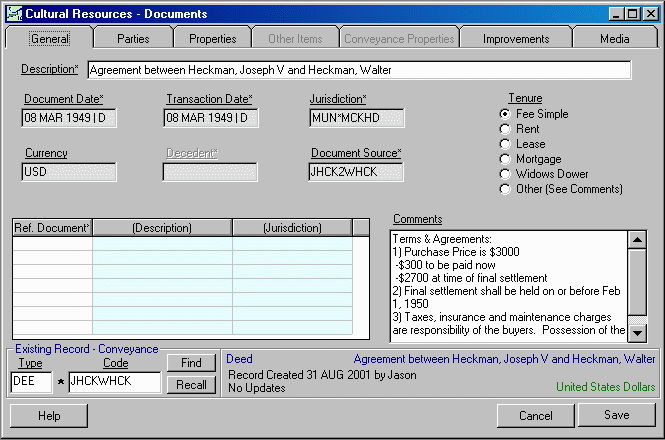
Task: Select the Rent tenure option
Action: tap(520, 129)
